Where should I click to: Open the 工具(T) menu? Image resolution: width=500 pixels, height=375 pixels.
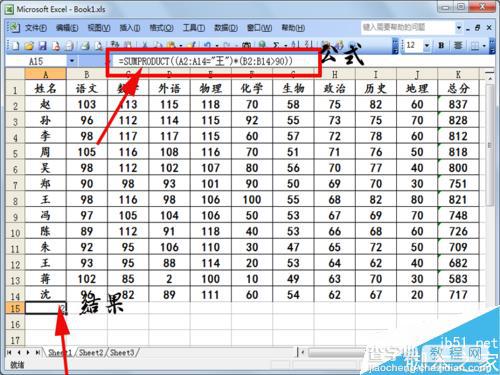click(193, 28)
